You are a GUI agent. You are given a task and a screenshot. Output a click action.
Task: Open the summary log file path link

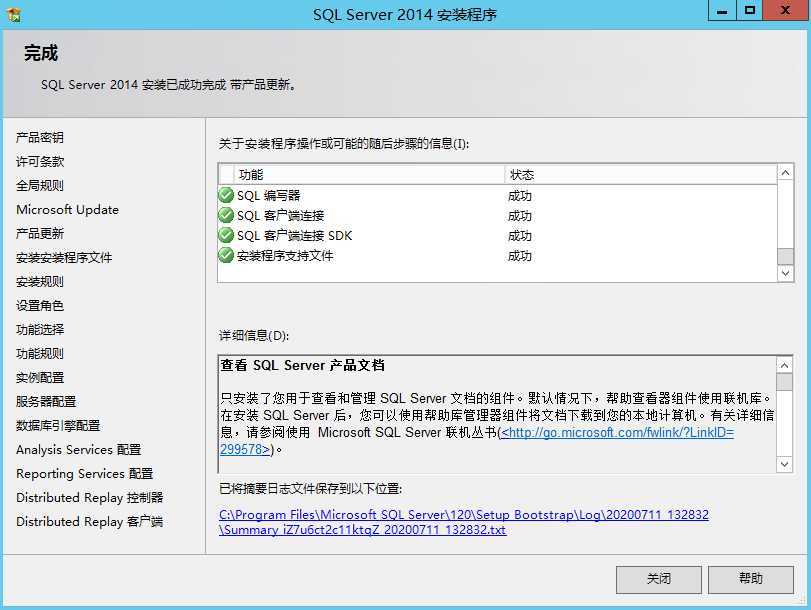464,522
